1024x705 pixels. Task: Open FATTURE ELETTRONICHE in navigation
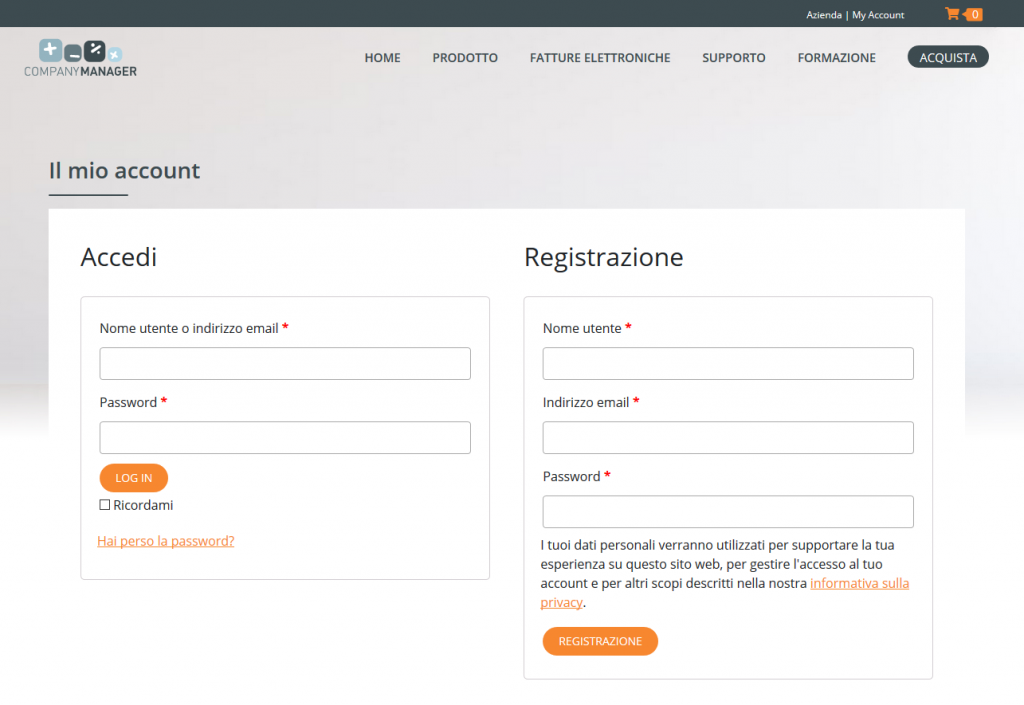[600, 58]
